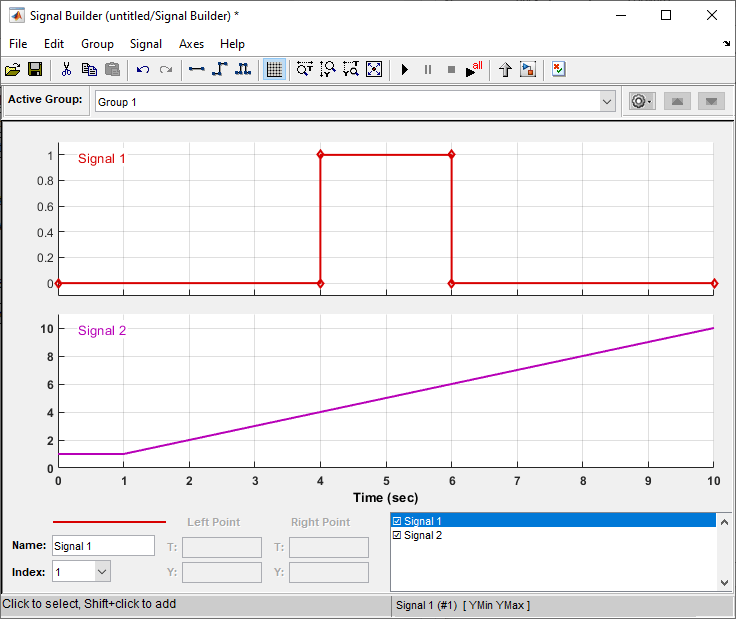Save the signal data with Save icon
The image size is (736, 619).
tap(35, 69)
